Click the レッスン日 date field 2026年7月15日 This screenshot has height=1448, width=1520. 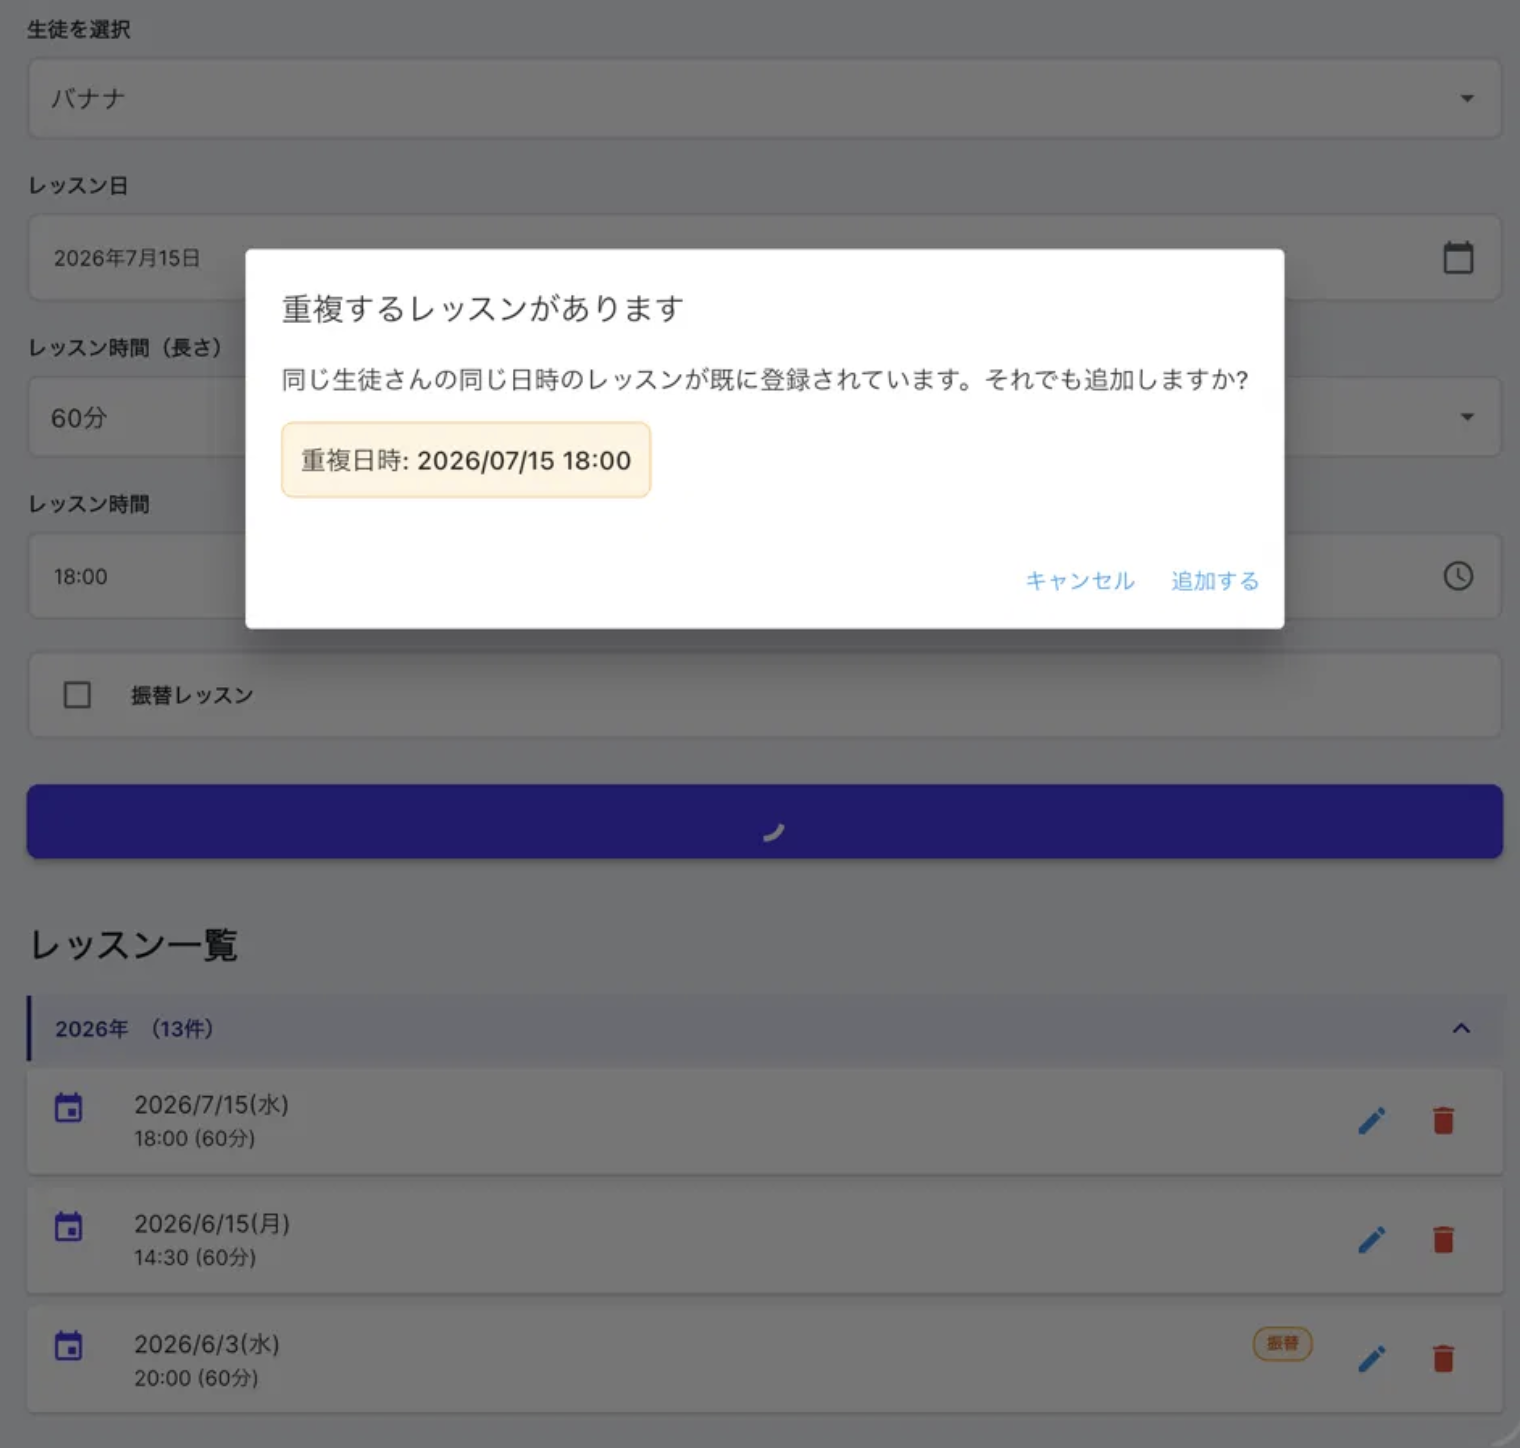point(765,257)
